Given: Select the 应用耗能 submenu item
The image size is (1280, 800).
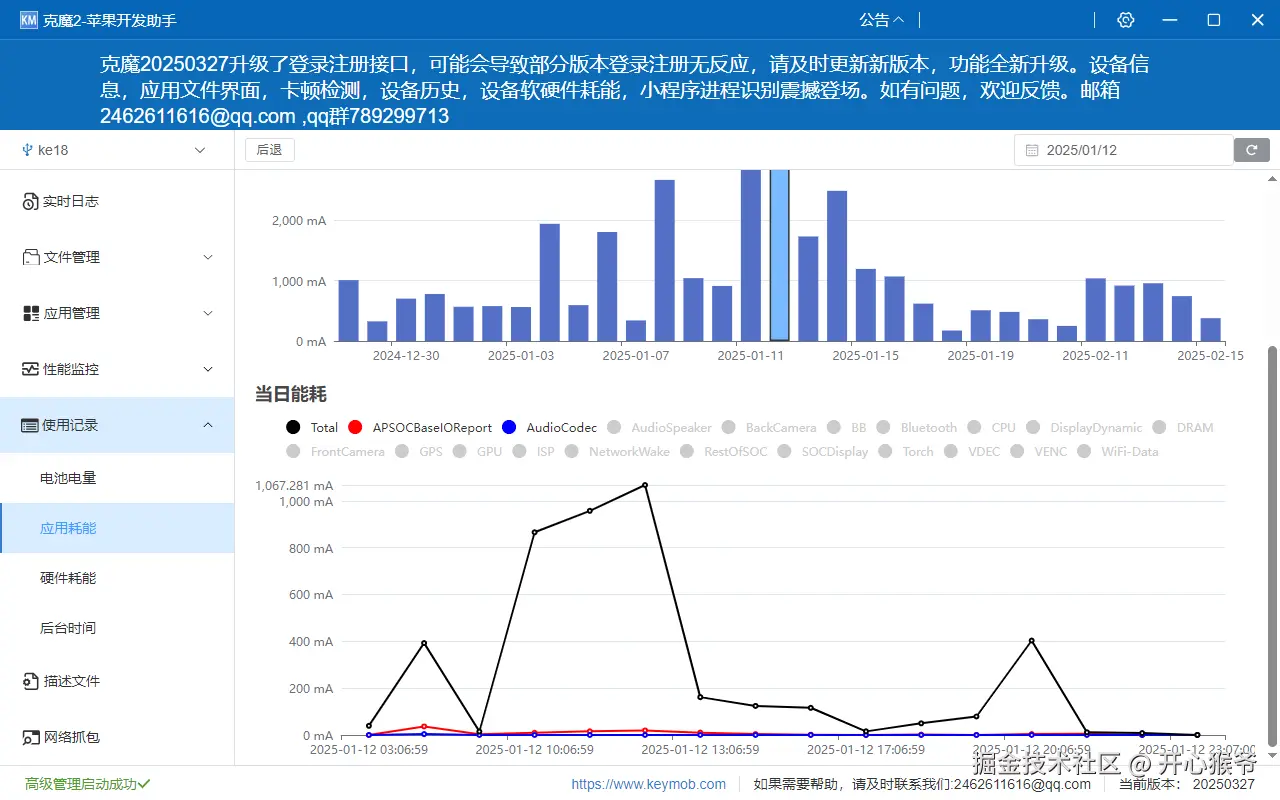Looking at the screenshot, I should tap(117, 528).
